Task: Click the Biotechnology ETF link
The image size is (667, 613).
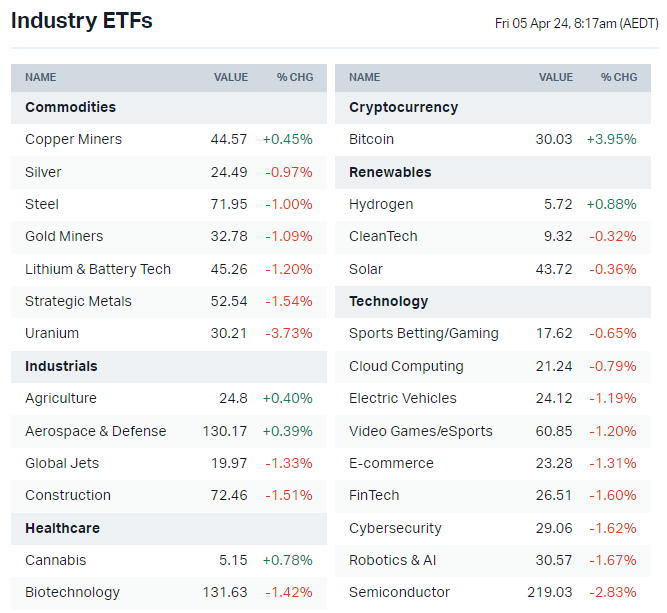Action: (x=72, y=592)
